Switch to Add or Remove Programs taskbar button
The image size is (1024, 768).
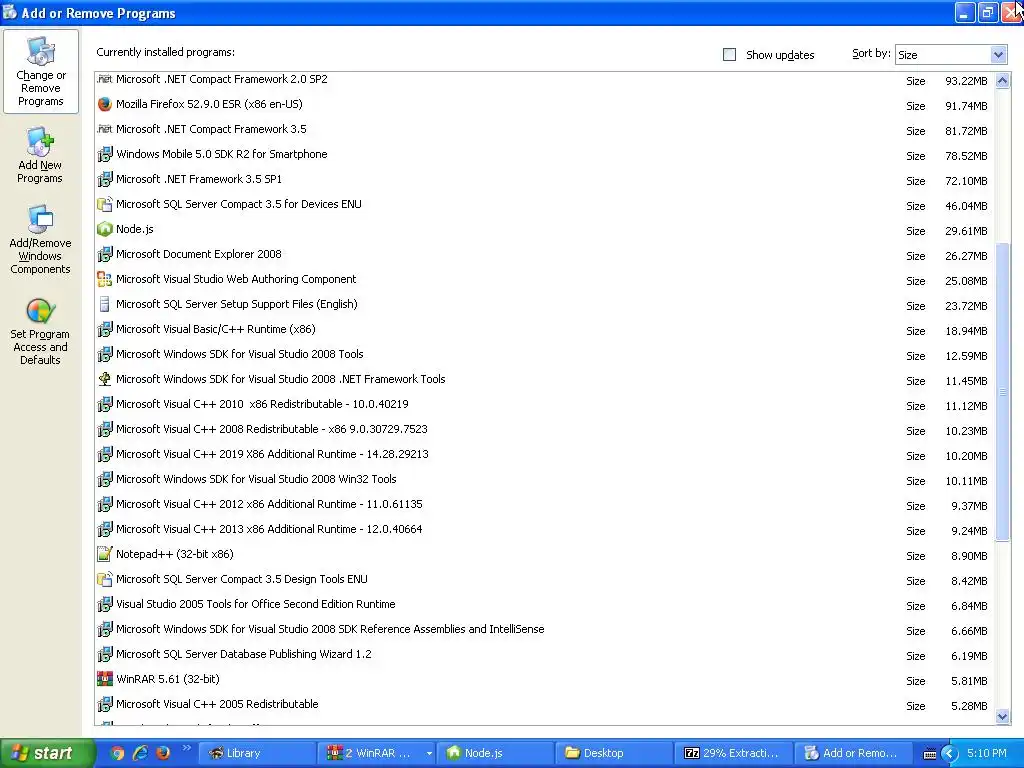(852, 753)
